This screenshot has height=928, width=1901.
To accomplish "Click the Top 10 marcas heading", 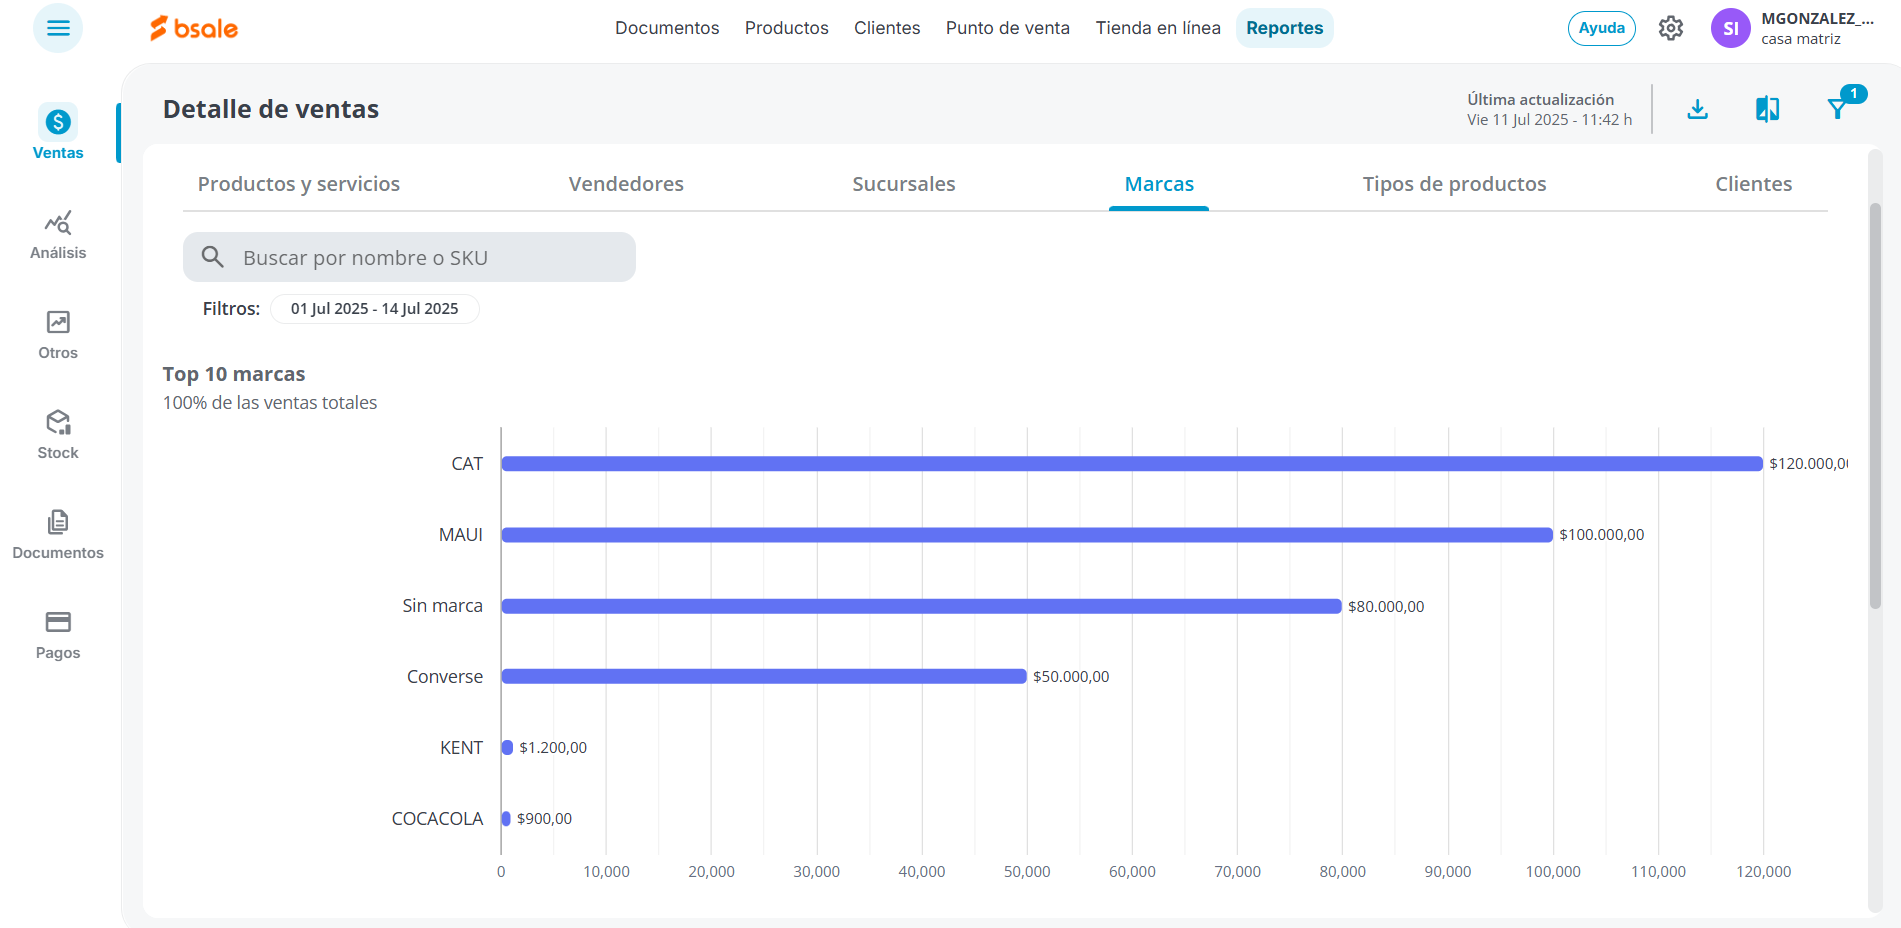I will (234, 374).
